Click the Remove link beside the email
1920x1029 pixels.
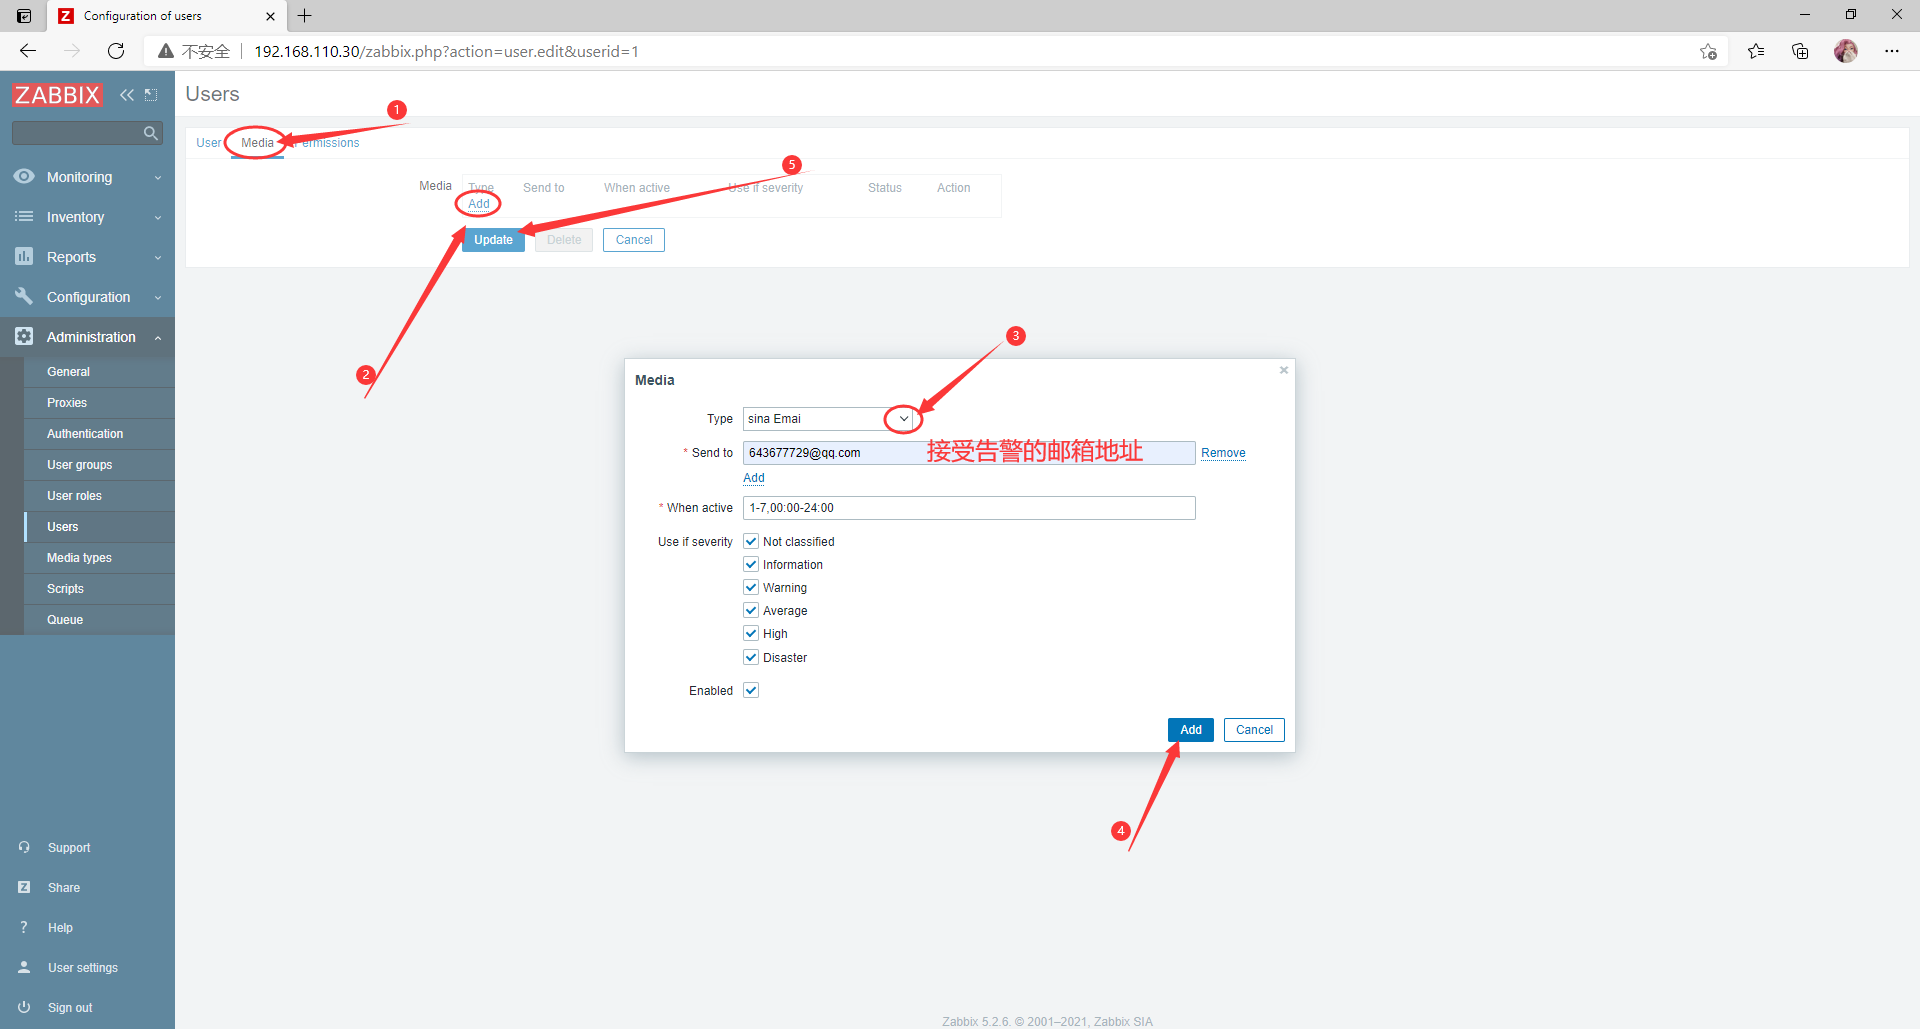[1223, 453]
